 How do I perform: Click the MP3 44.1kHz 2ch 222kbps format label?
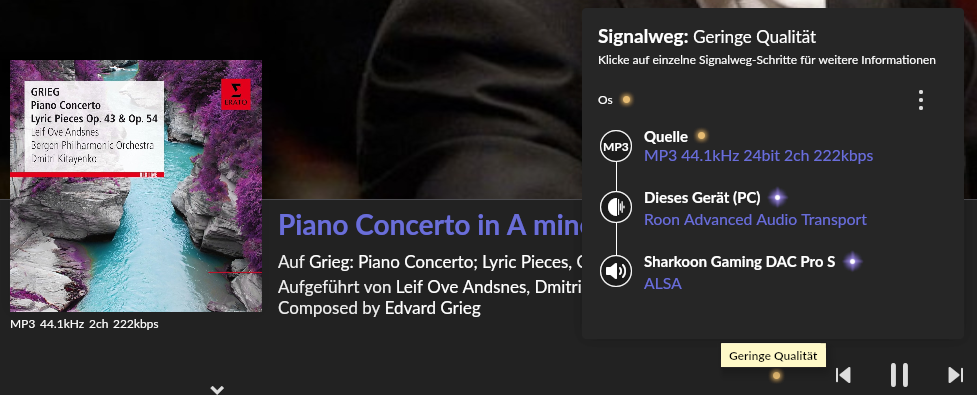click(x=84, y=324)
